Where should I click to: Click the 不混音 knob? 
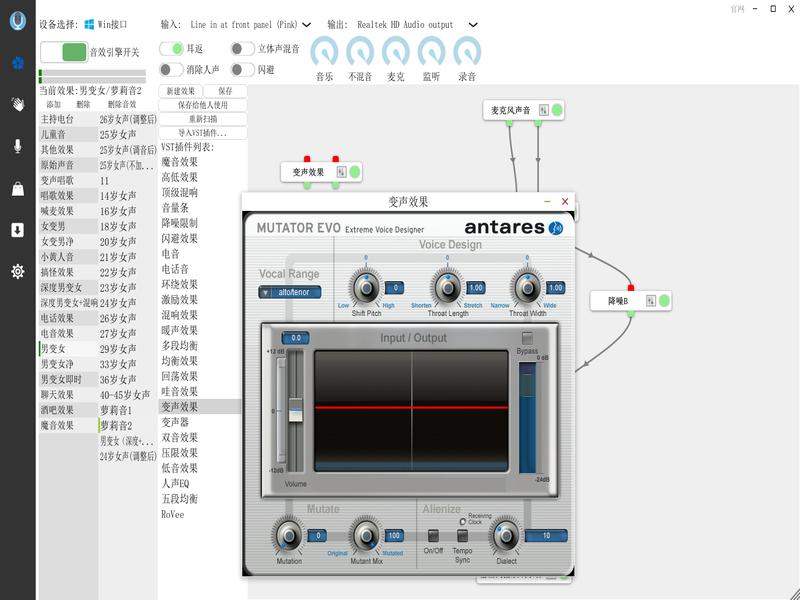coord(360,51)
